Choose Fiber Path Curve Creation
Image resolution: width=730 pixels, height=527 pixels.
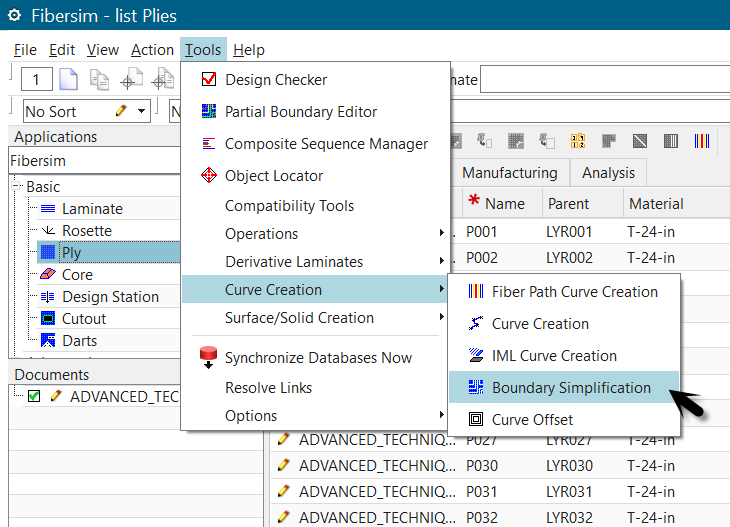click(574, 292)
